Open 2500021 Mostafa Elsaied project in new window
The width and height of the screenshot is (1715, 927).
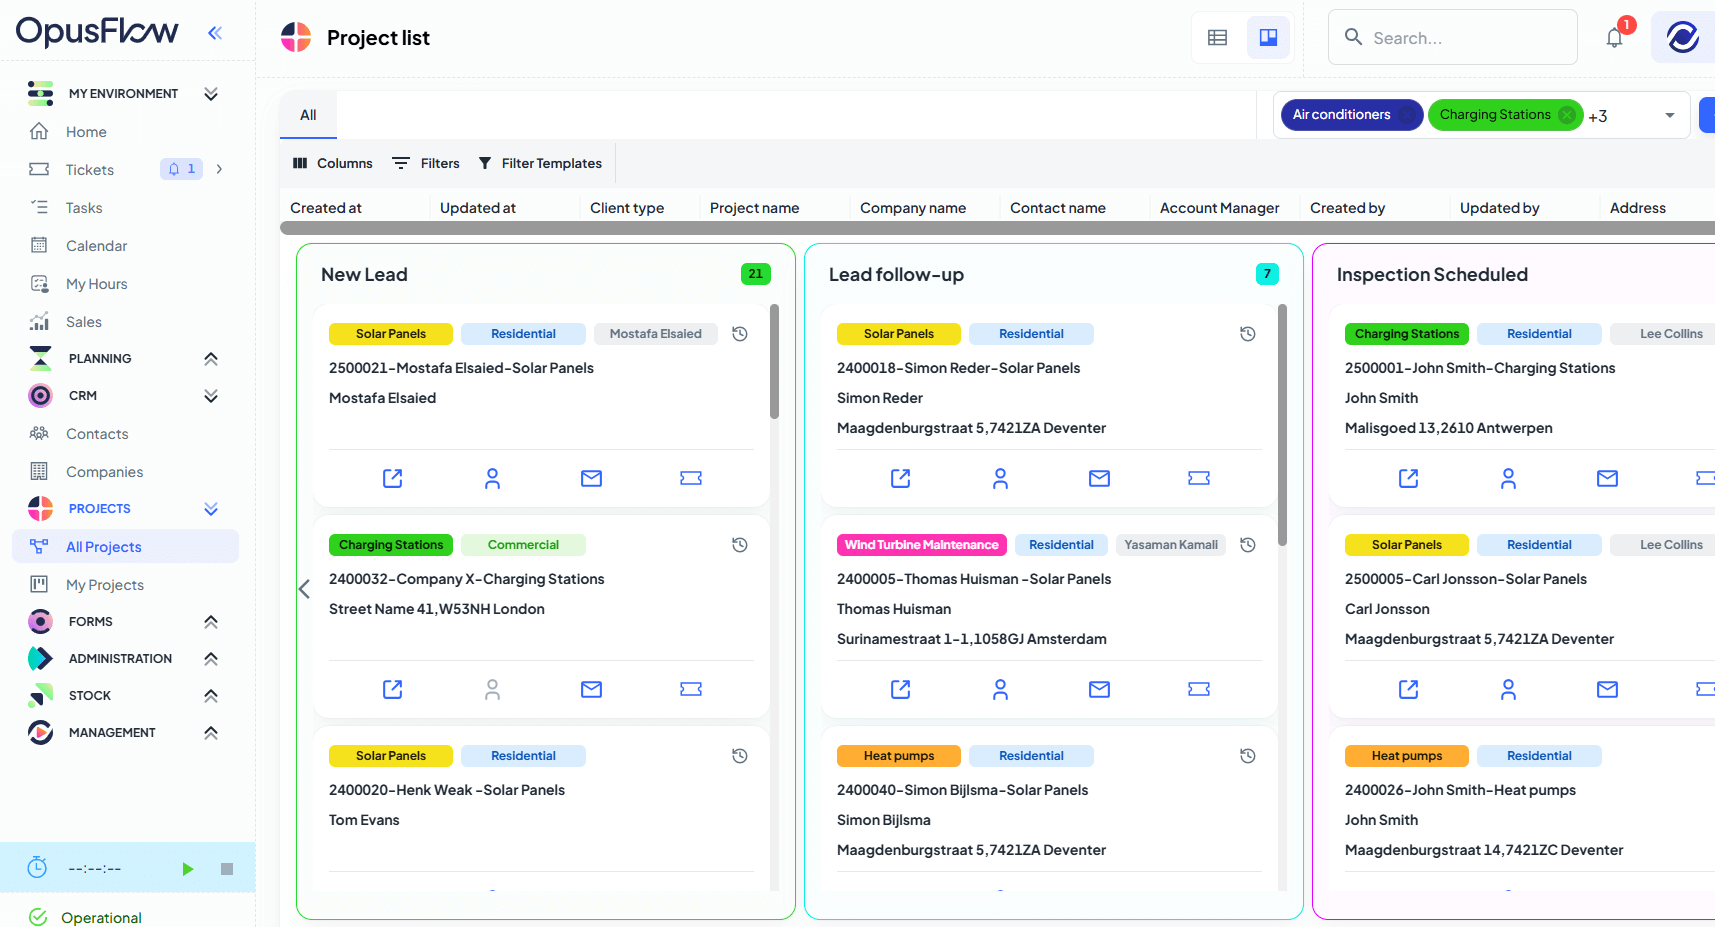click(393, 478)
